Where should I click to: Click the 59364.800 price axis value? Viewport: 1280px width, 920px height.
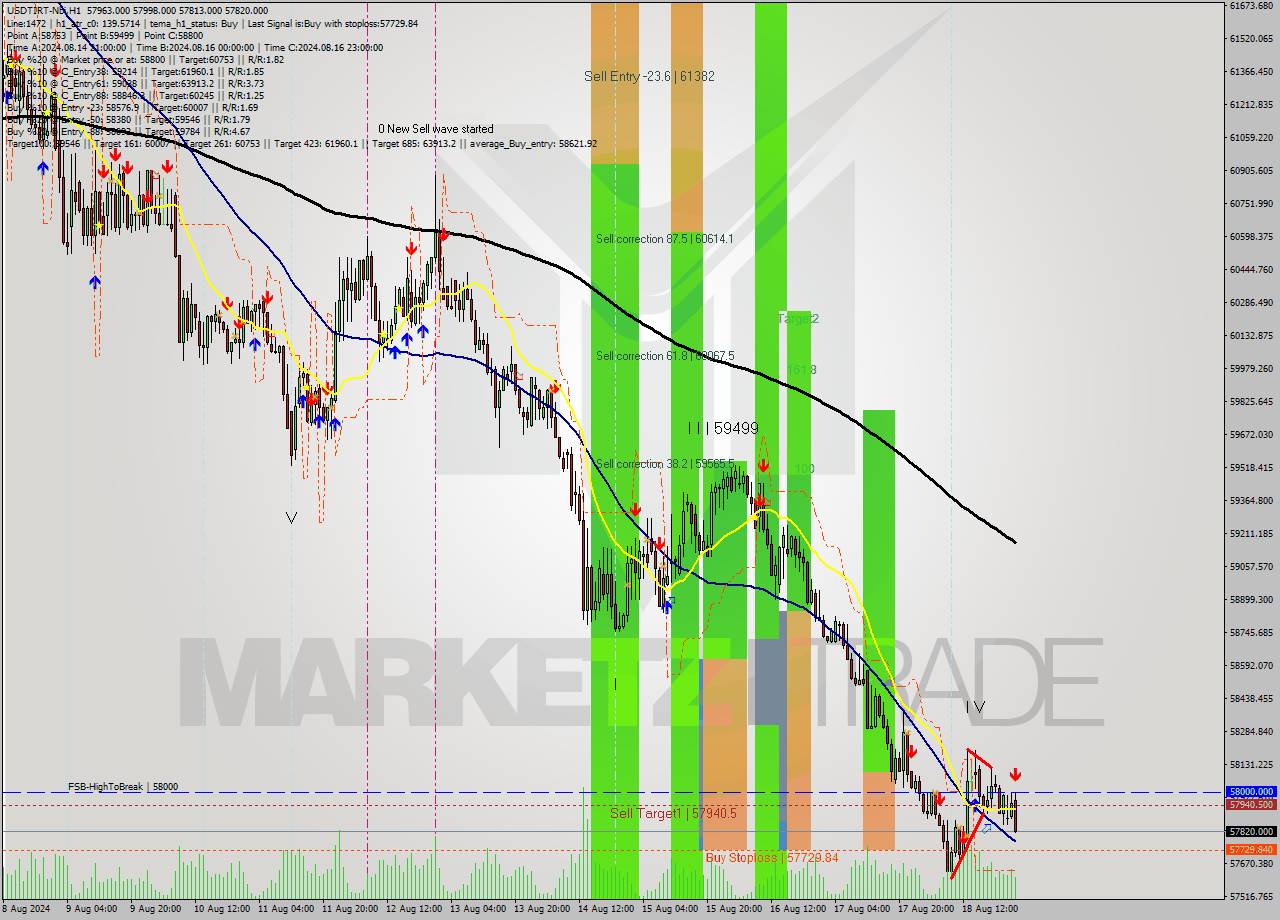pos(1251,500)
